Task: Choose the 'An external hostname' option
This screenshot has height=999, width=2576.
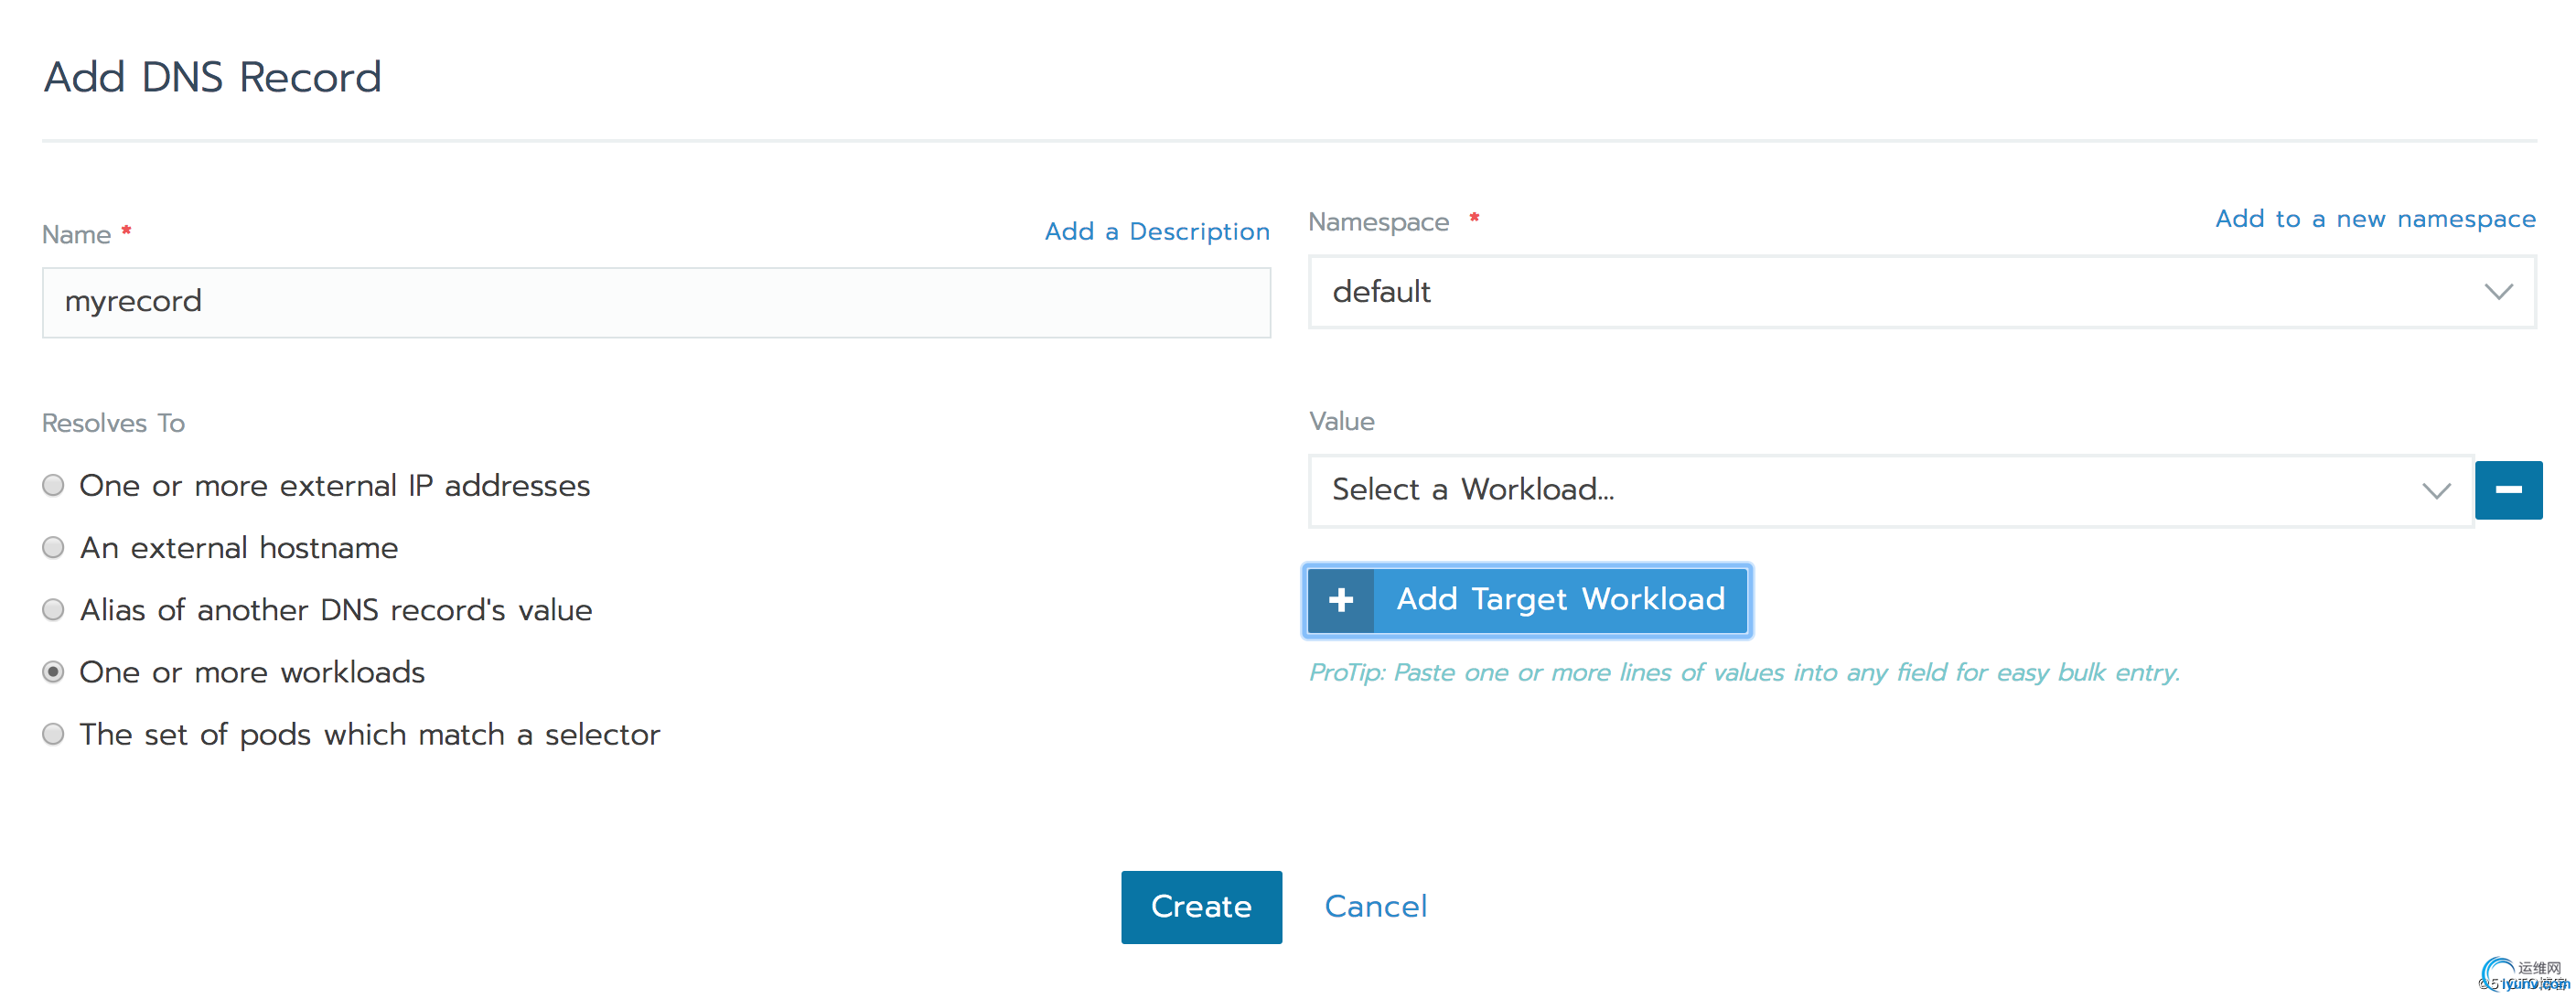Action: click(x=54, y=548)
